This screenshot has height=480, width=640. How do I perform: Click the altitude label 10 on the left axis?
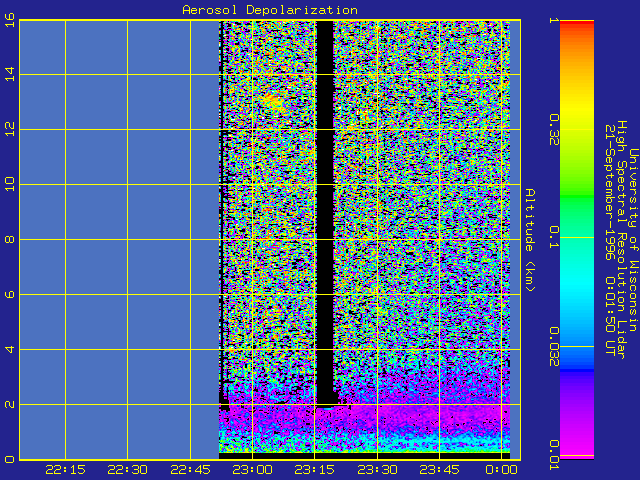(10, 184)
